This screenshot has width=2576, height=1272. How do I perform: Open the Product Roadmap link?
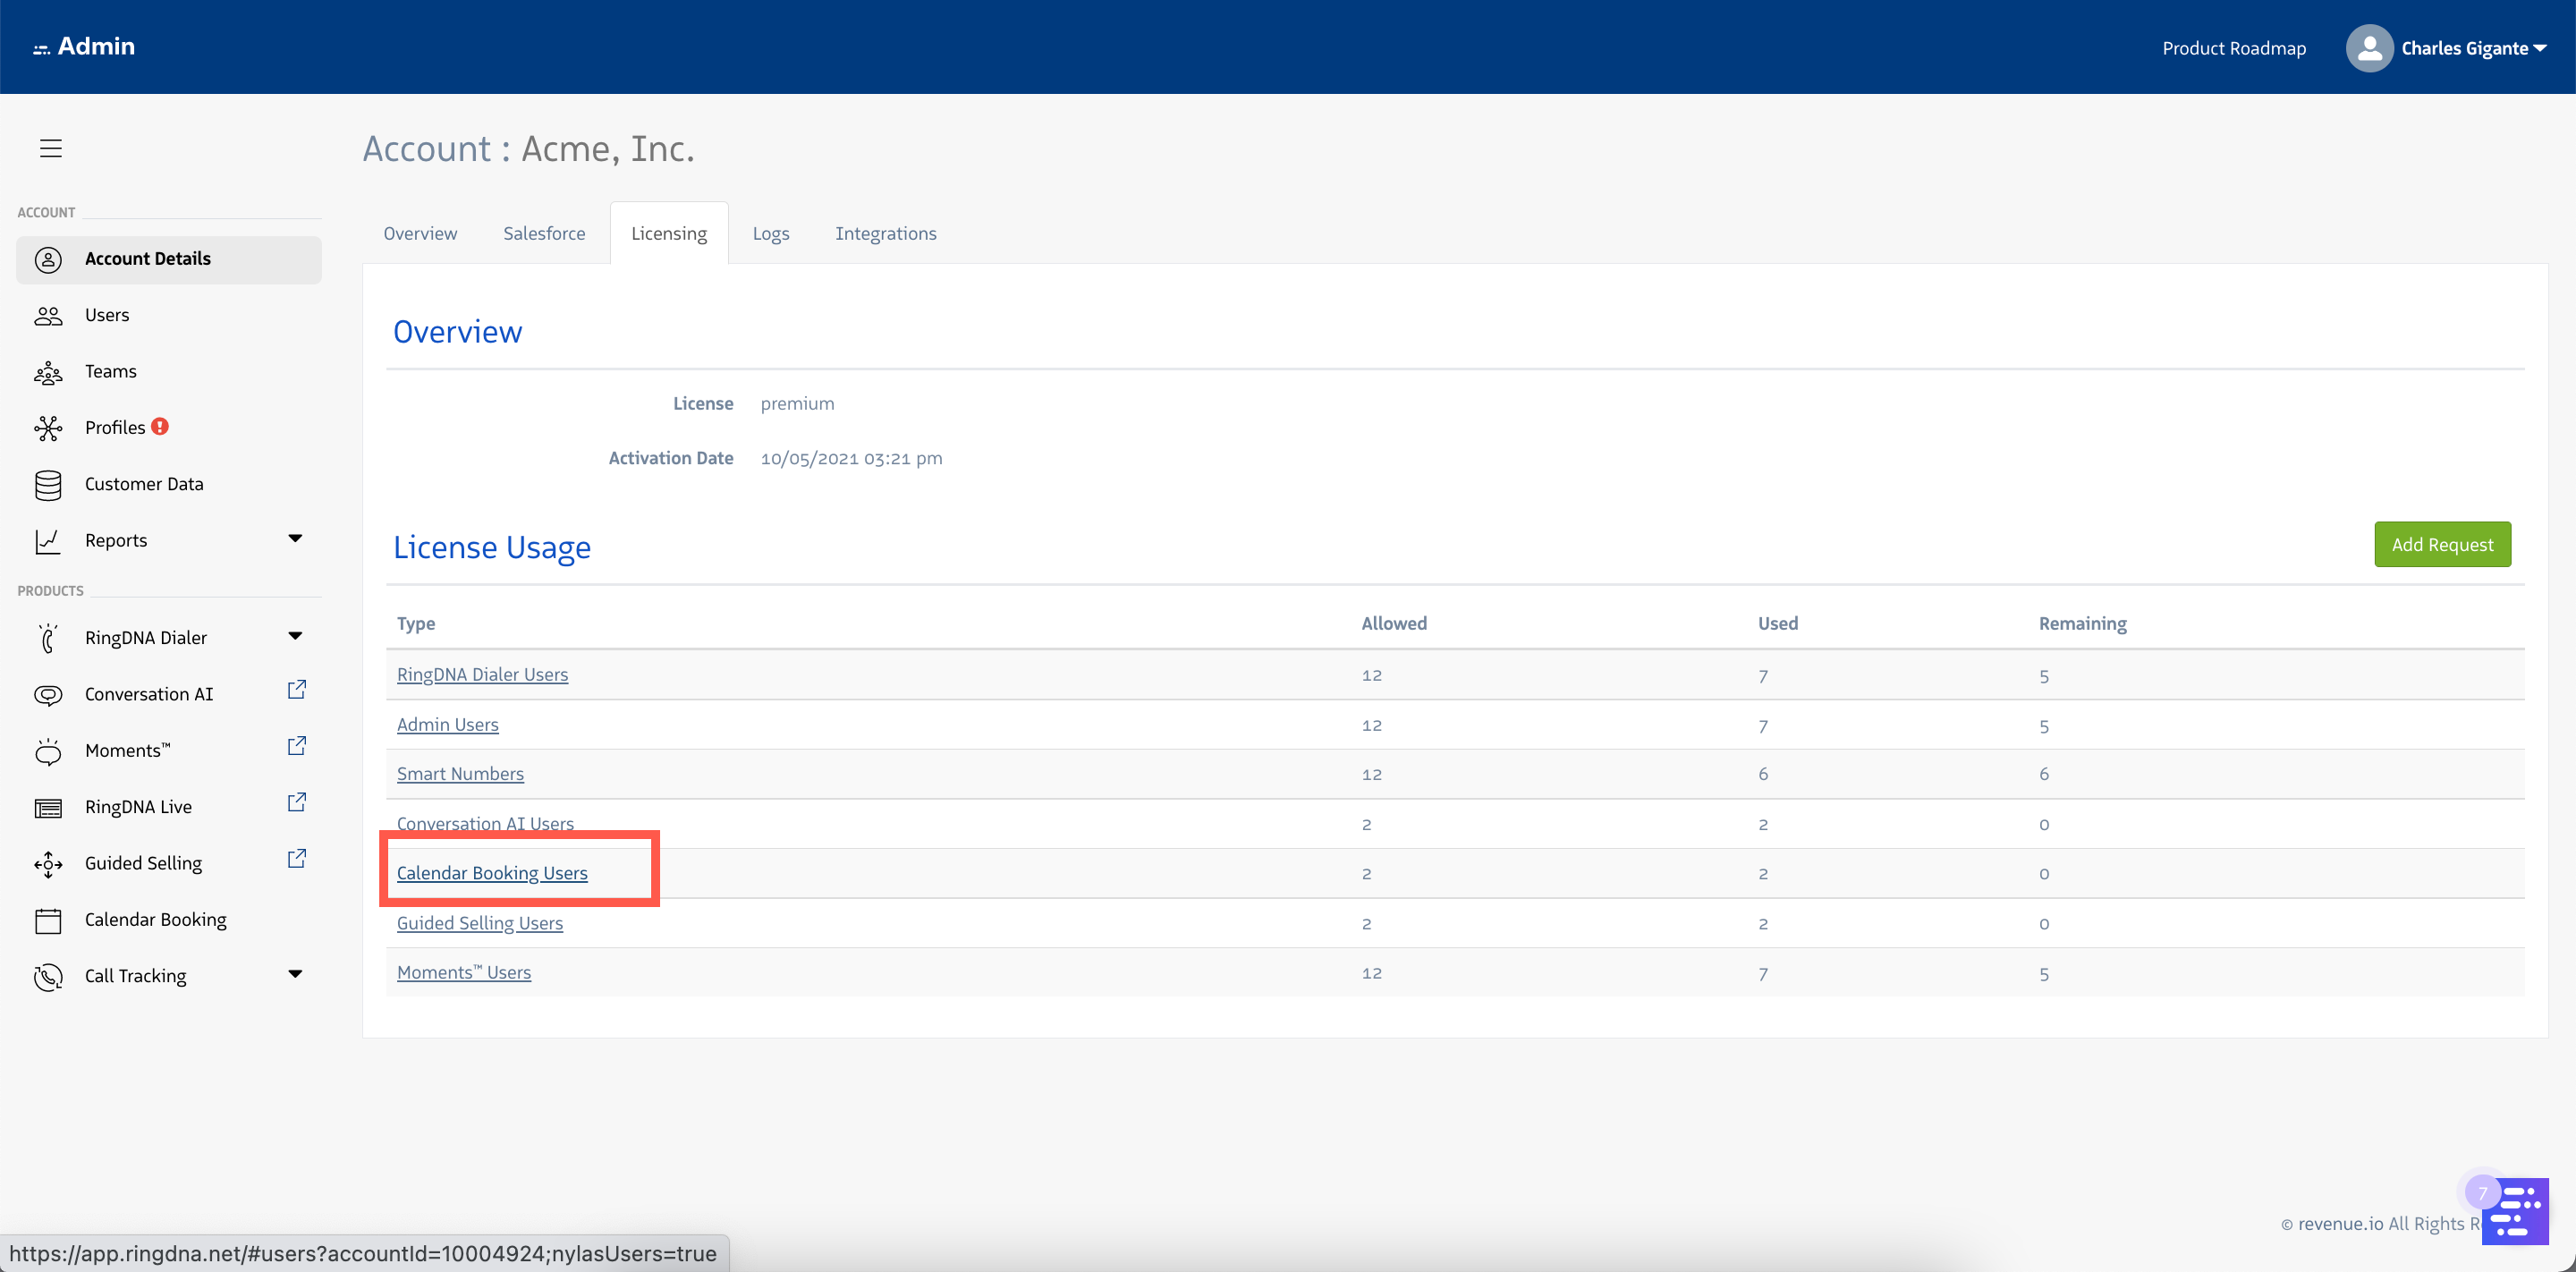pos(2233,48)
